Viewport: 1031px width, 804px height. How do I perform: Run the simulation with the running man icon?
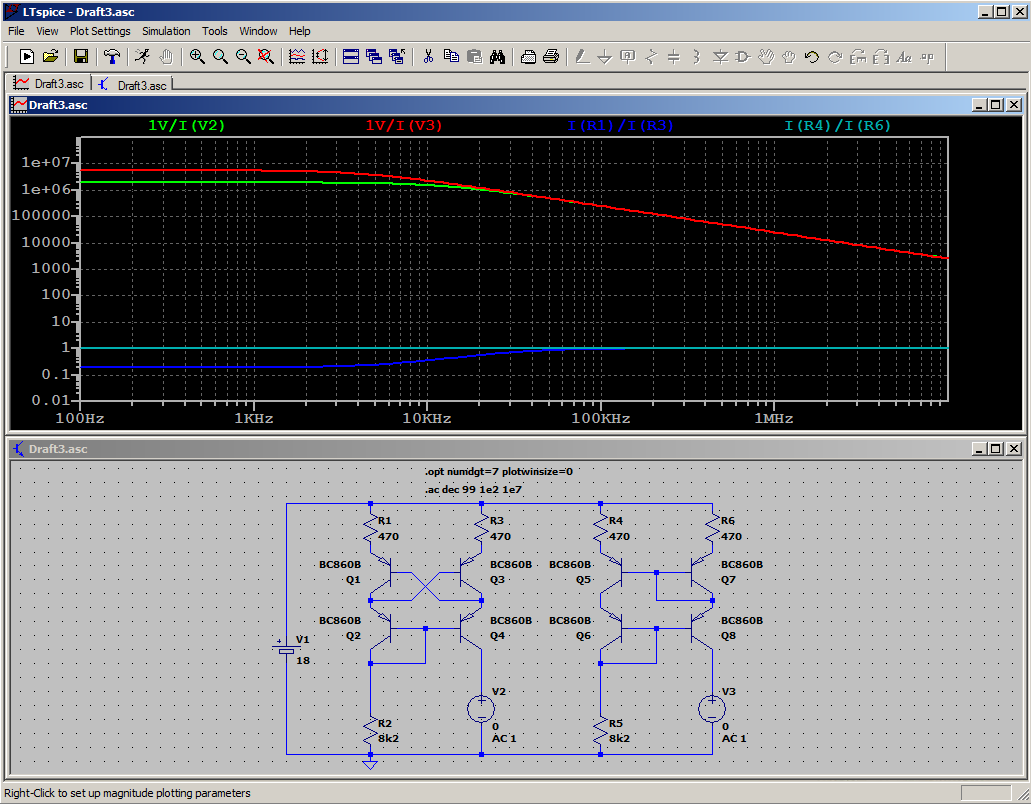[143, 57]
